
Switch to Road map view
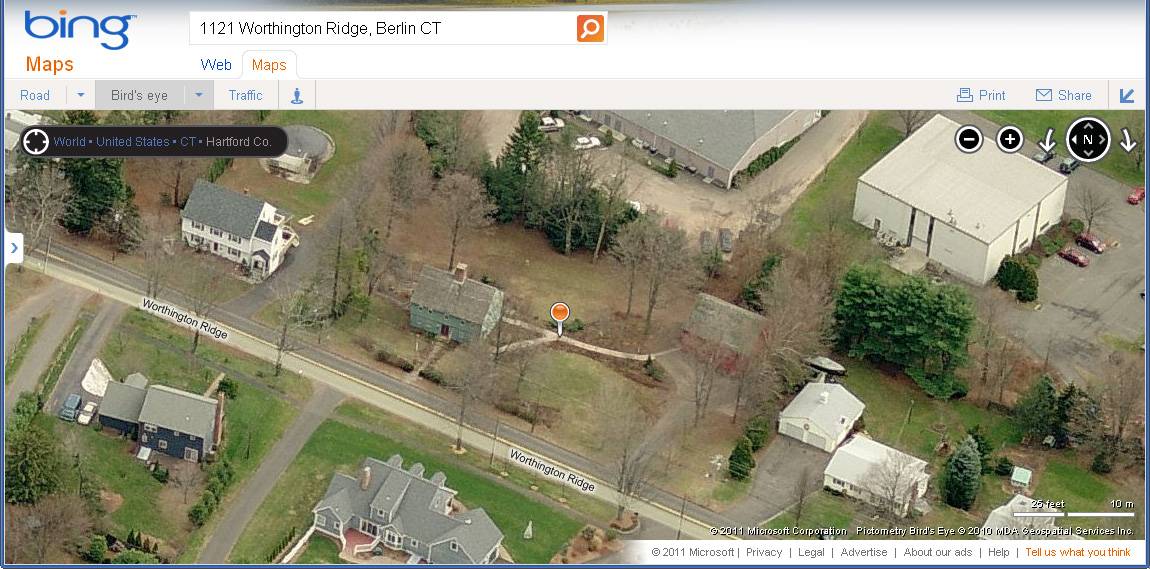[35, 95]
